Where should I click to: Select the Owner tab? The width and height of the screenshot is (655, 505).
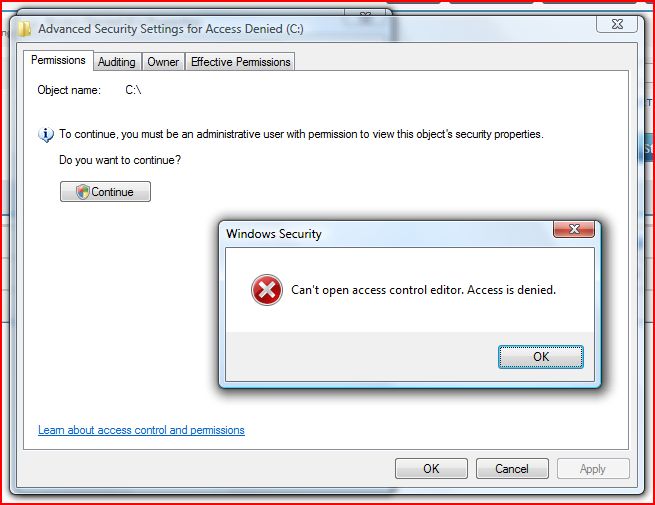coord(163,62)
